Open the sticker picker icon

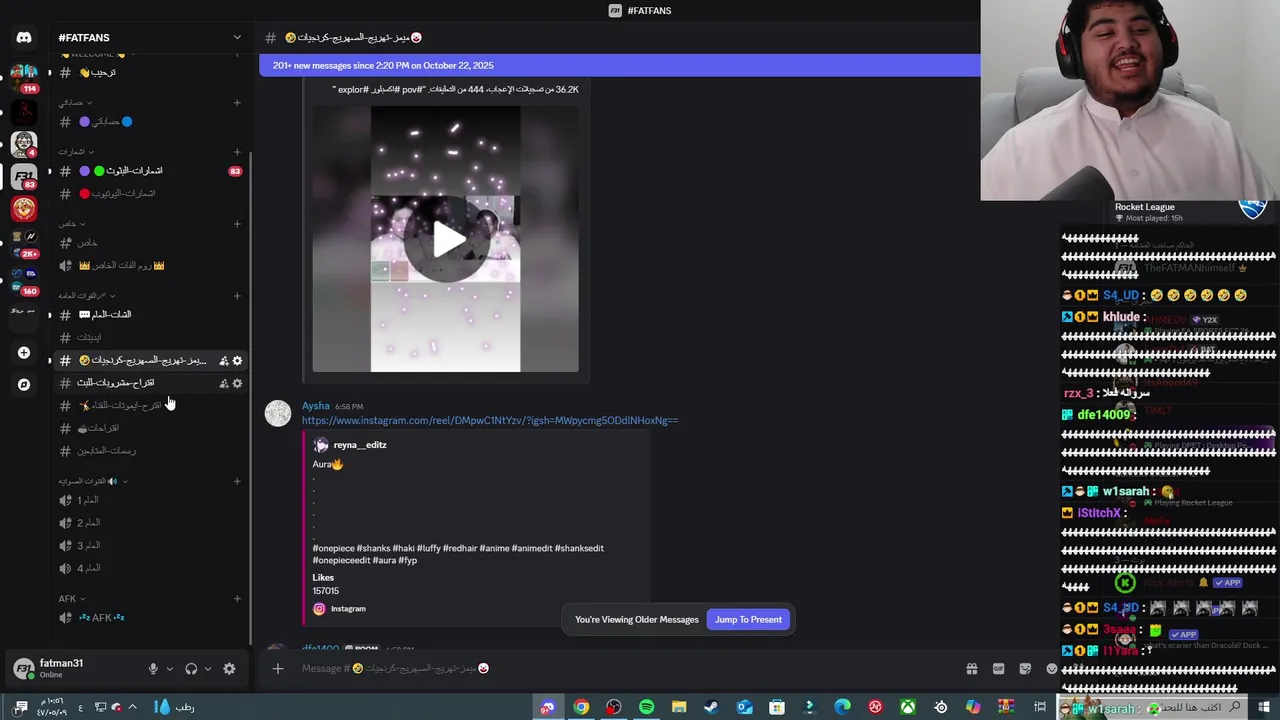coord(1025,668)
